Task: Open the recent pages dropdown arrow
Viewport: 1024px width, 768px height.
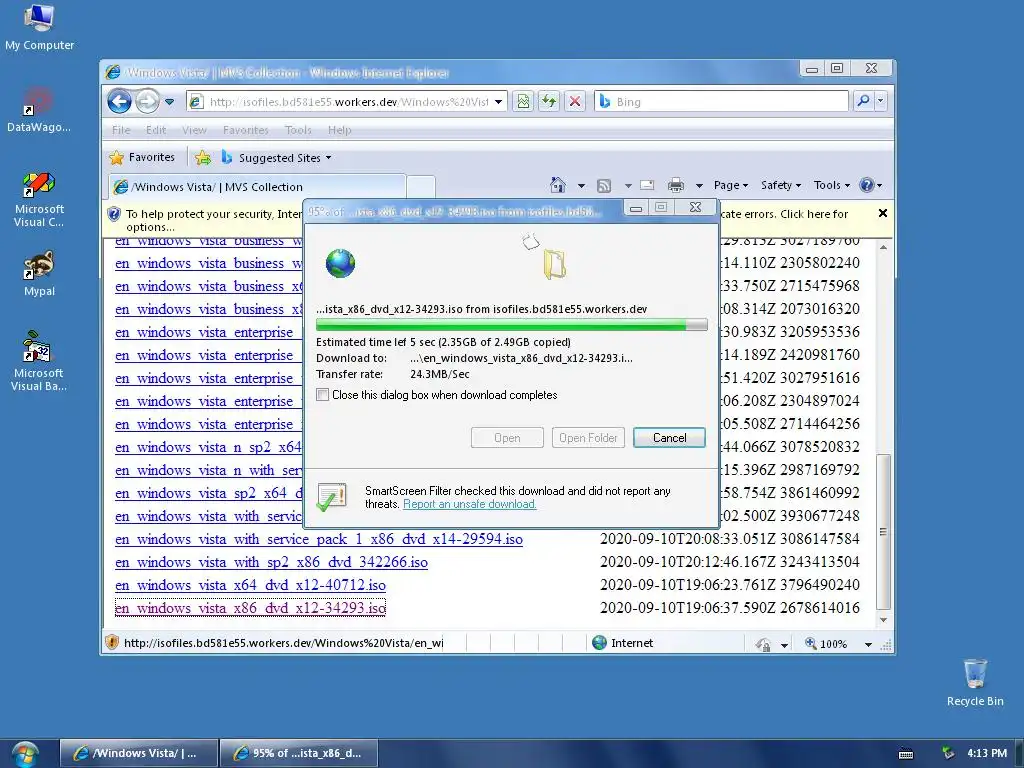Action: point(170,102)
